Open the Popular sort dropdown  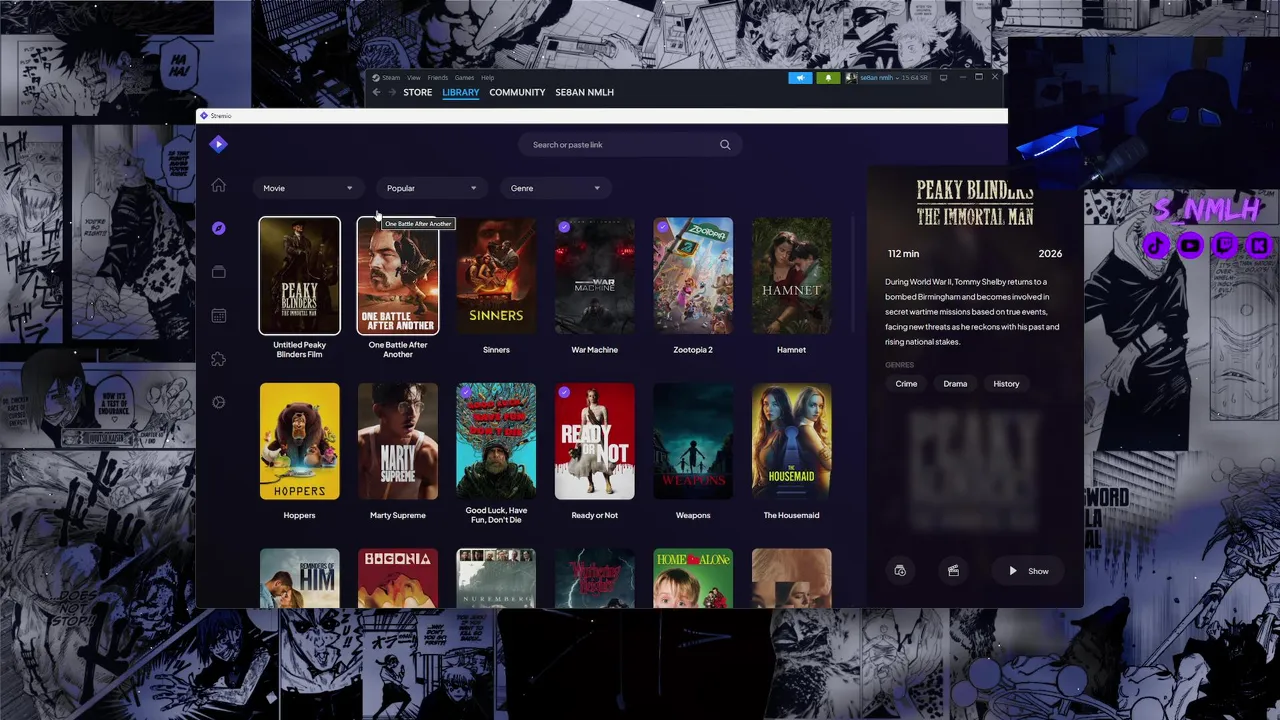tap(431, 188)
